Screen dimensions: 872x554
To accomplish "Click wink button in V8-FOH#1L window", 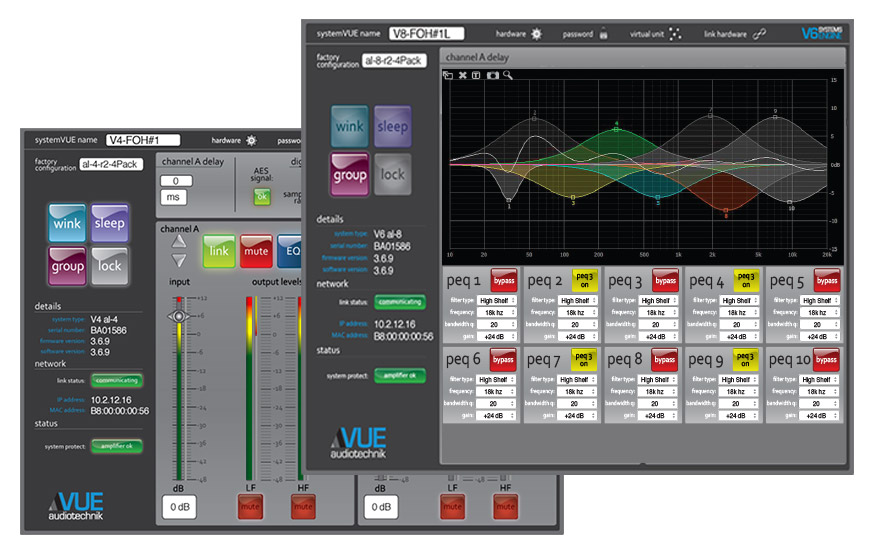I will pos(349,126).
